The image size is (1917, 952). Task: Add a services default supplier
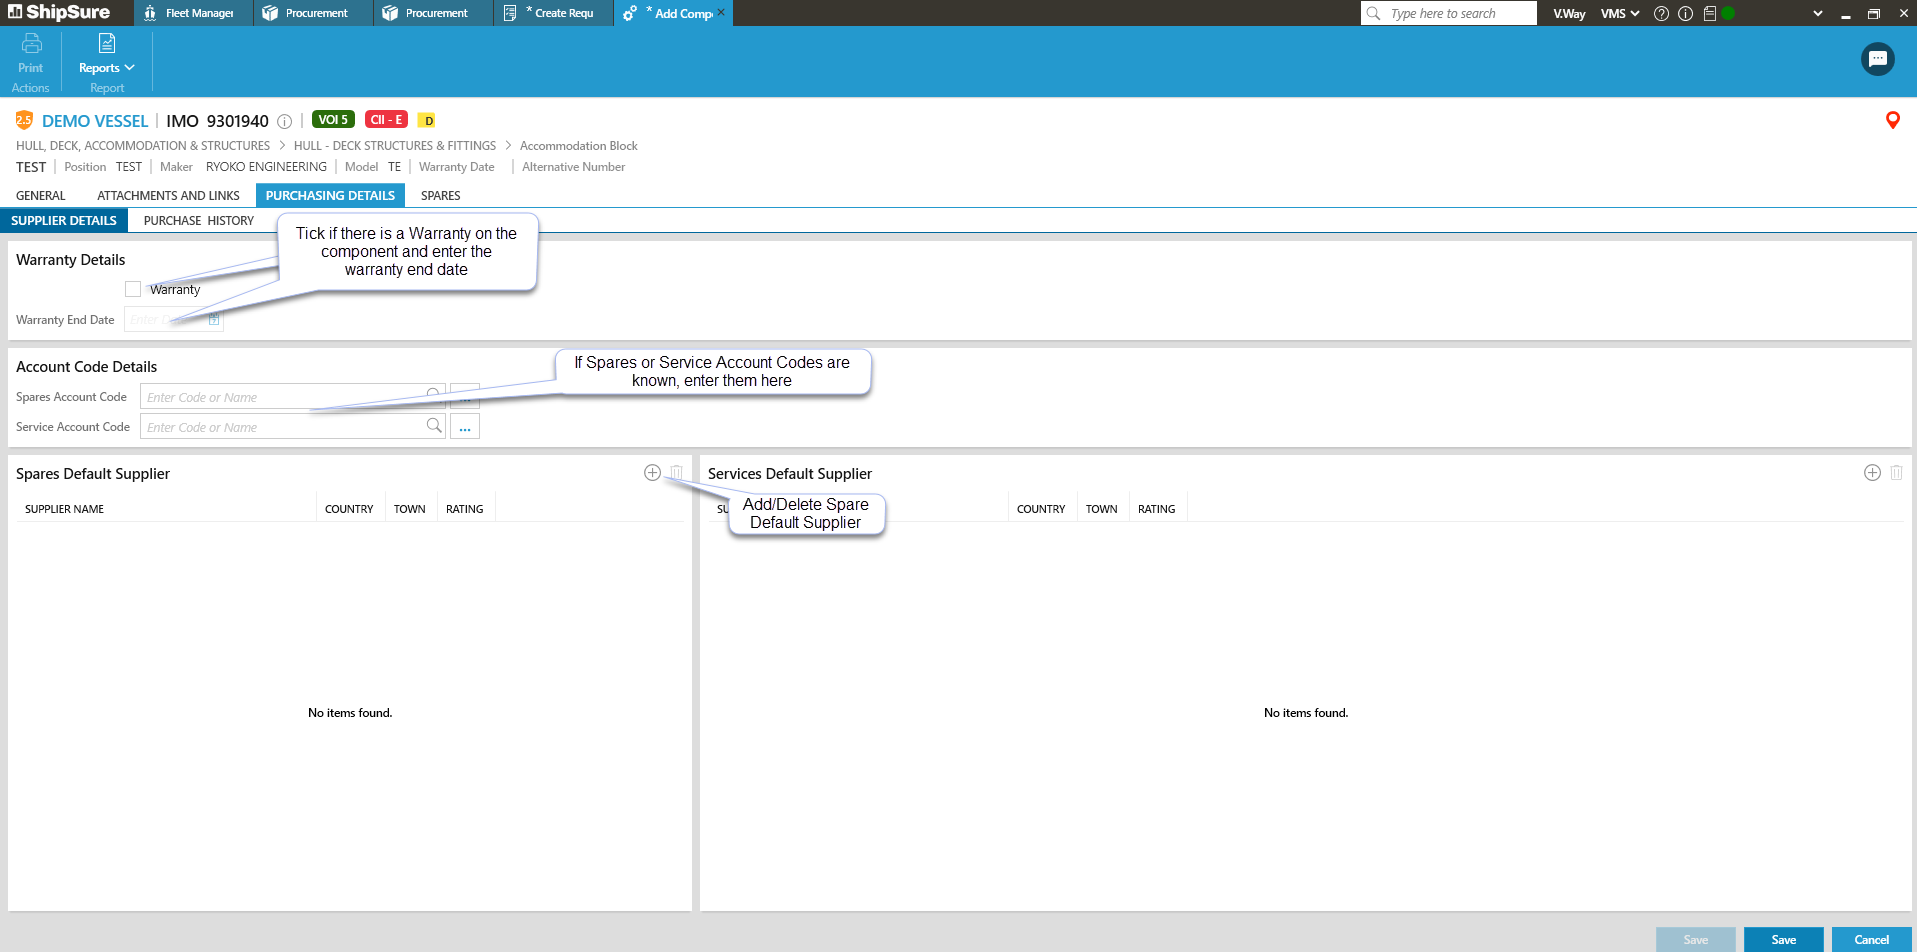click(x=1872, y=473)
